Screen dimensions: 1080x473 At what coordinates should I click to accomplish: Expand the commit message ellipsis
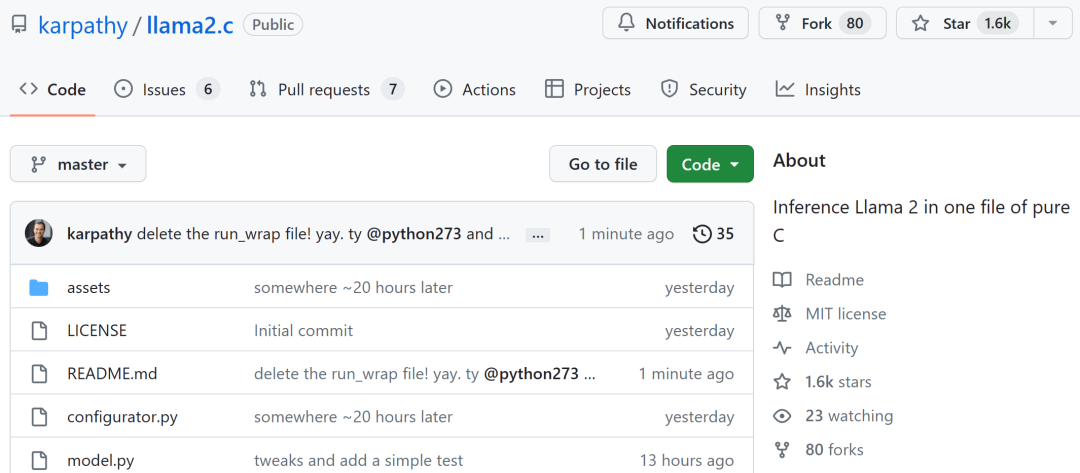click(x=538, y=235)
